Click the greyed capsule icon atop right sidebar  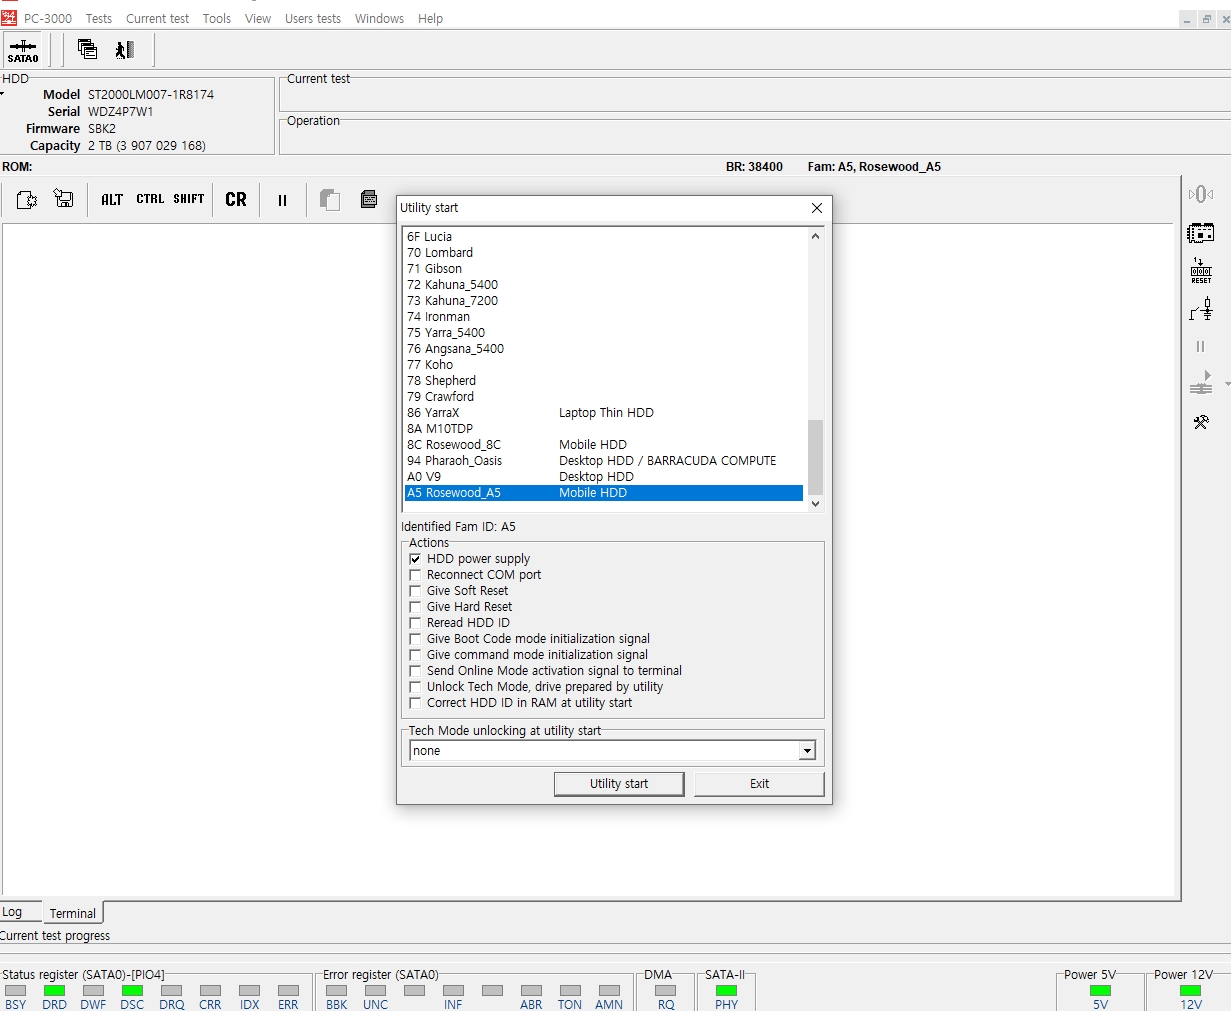[1201, 194]
